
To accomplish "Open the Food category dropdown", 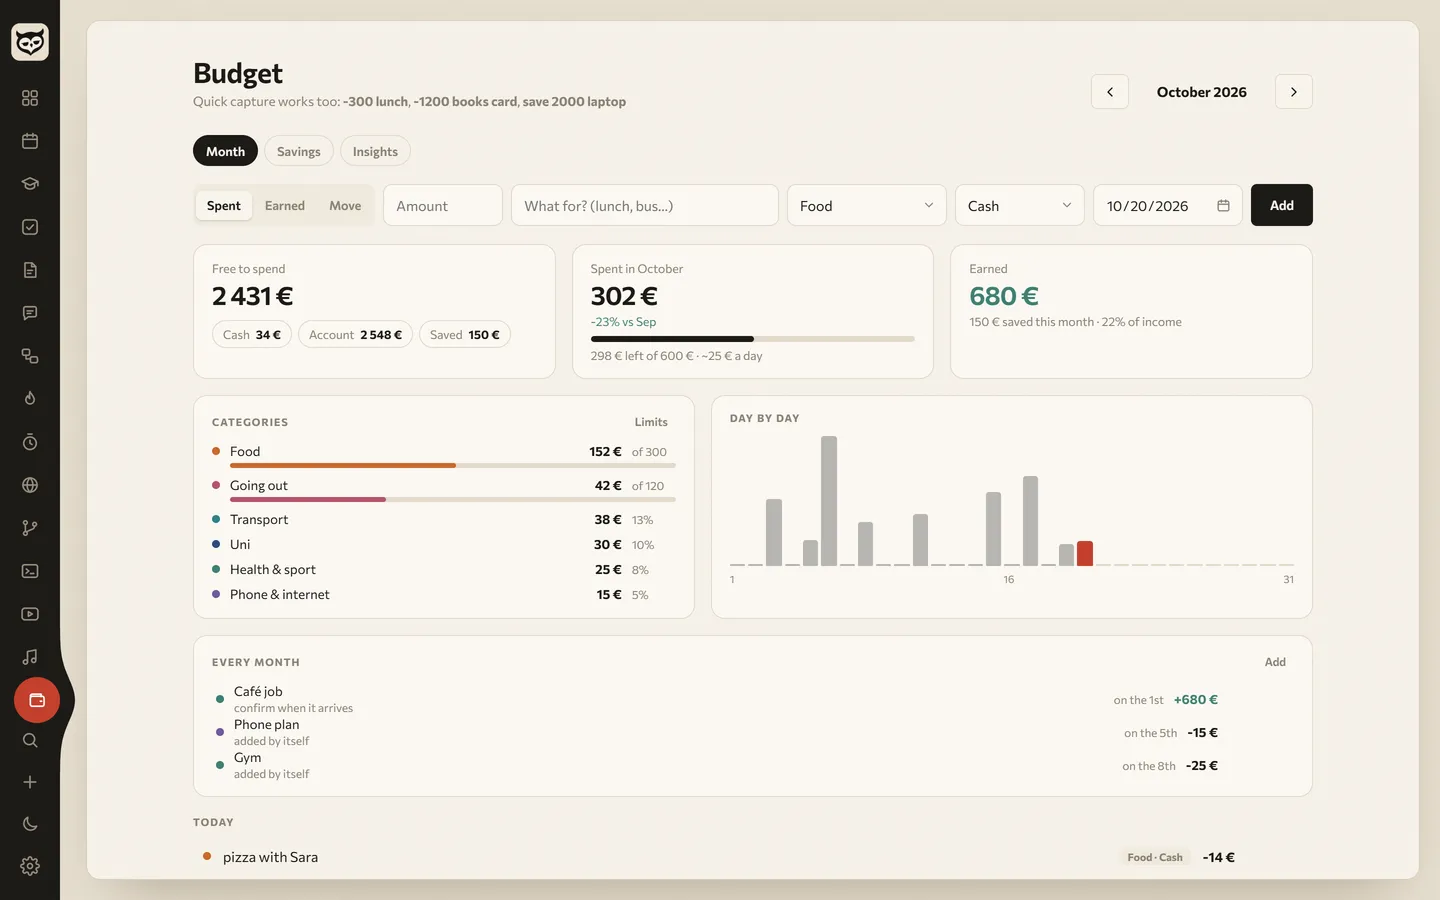I will click(867, 206).
